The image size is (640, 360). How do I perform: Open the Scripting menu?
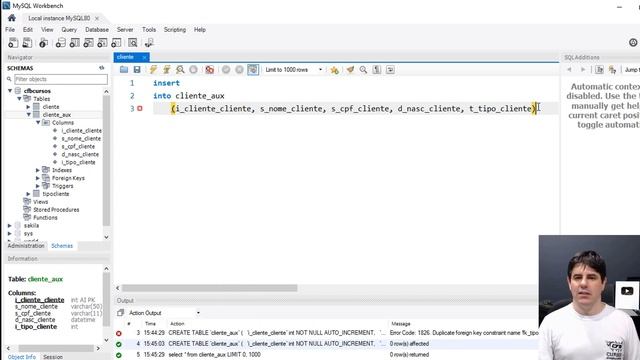tap(175, 30)
